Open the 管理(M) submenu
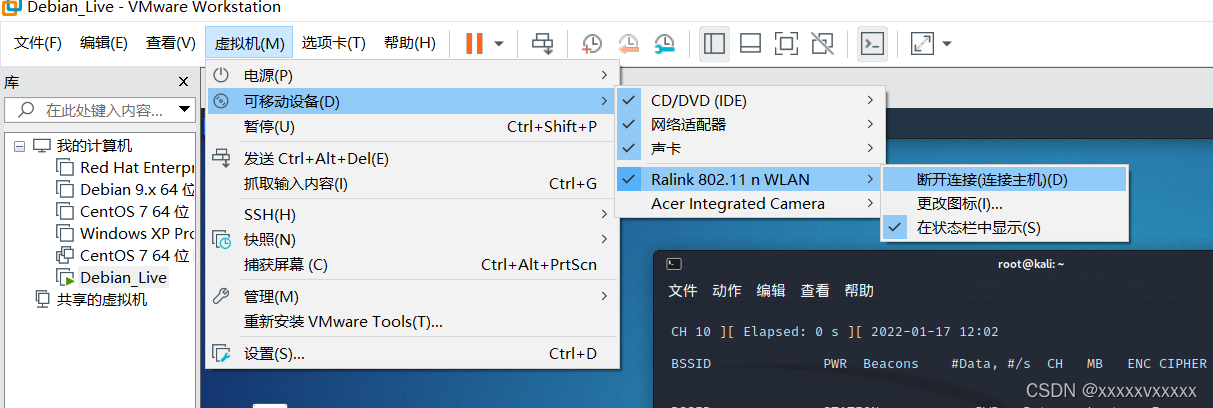 coord(412,296)
